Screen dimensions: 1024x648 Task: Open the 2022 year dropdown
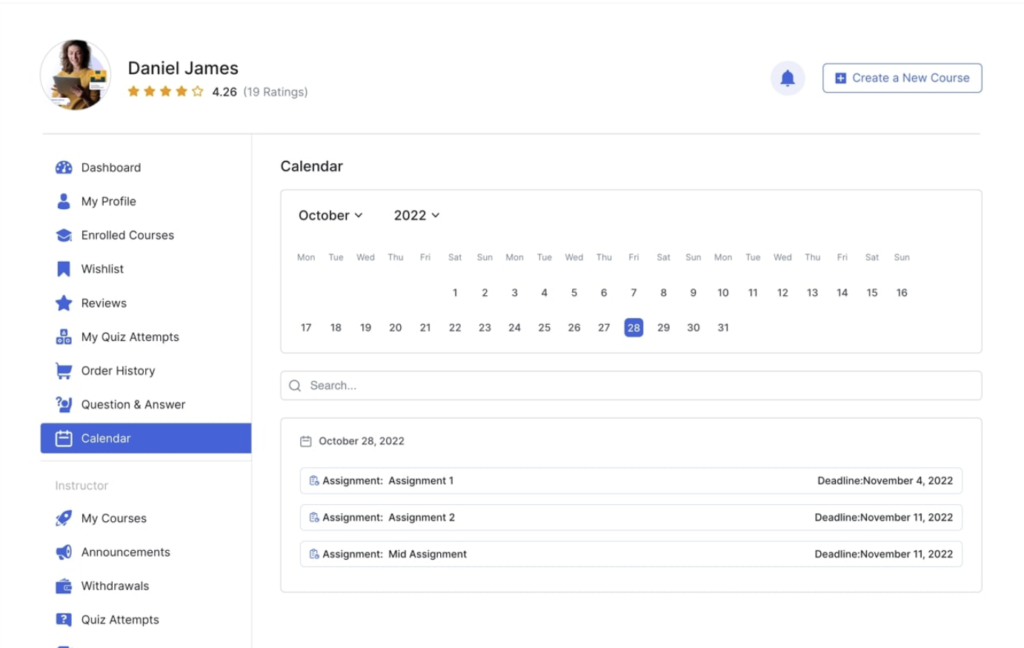tap(416, 215)
